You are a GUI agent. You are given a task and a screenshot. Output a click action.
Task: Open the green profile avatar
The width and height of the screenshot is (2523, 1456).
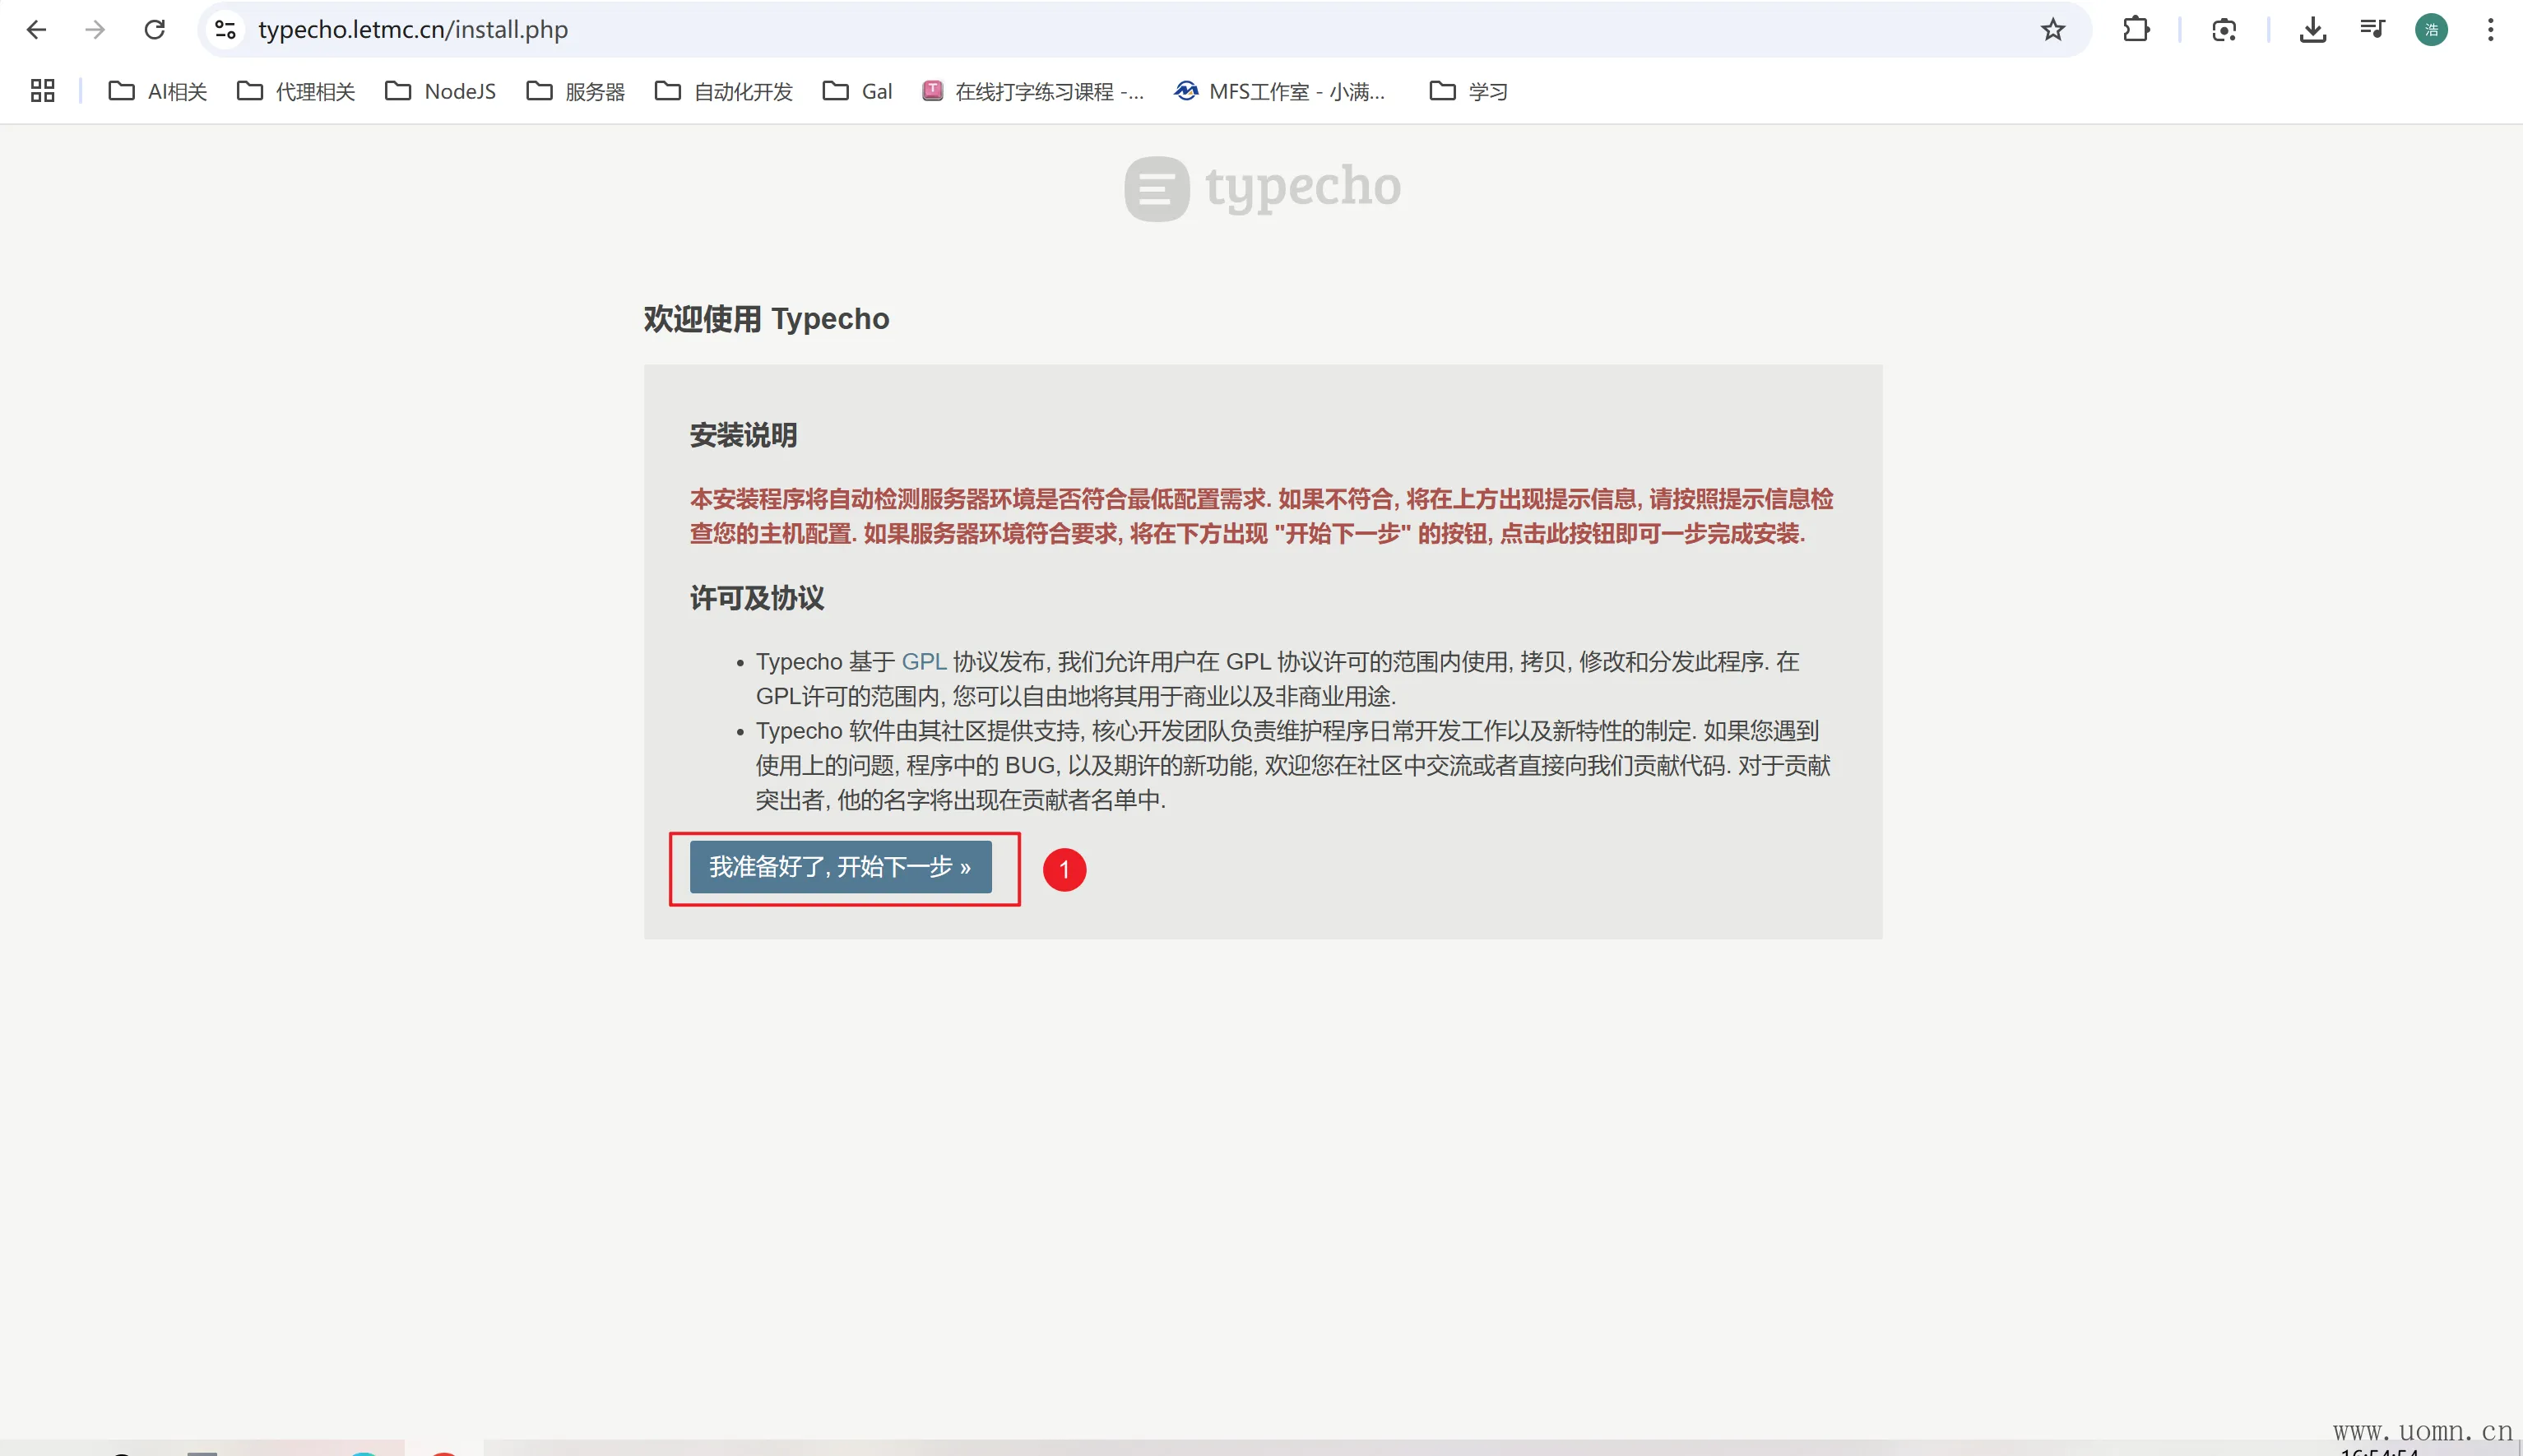[2431, 30]
